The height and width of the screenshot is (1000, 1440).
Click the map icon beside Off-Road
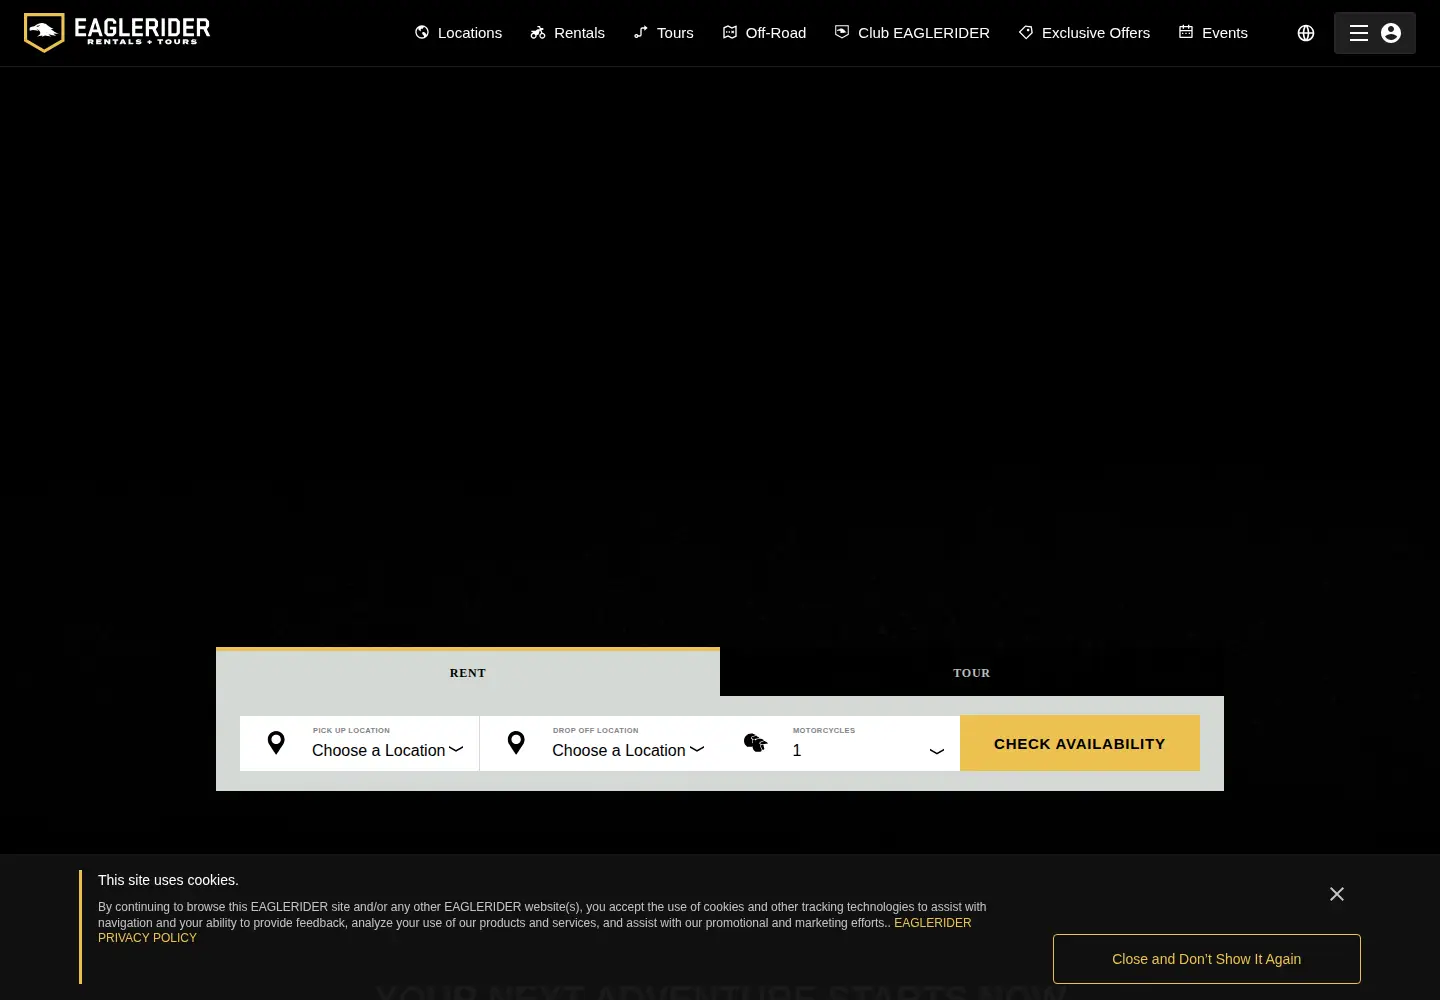730,32
